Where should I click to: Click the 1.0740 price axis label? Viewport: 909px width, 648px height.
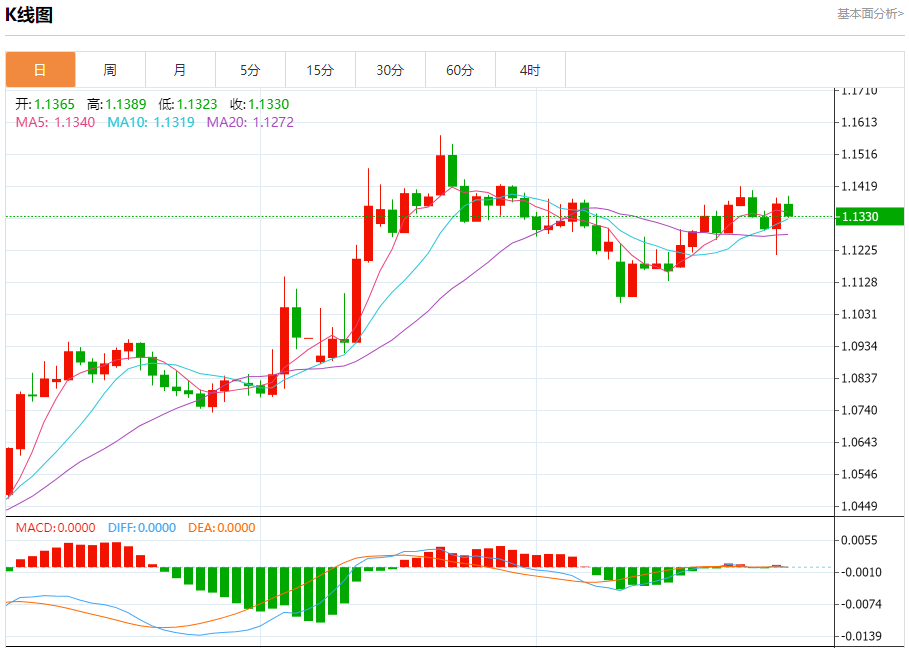(x=860, y=410)
